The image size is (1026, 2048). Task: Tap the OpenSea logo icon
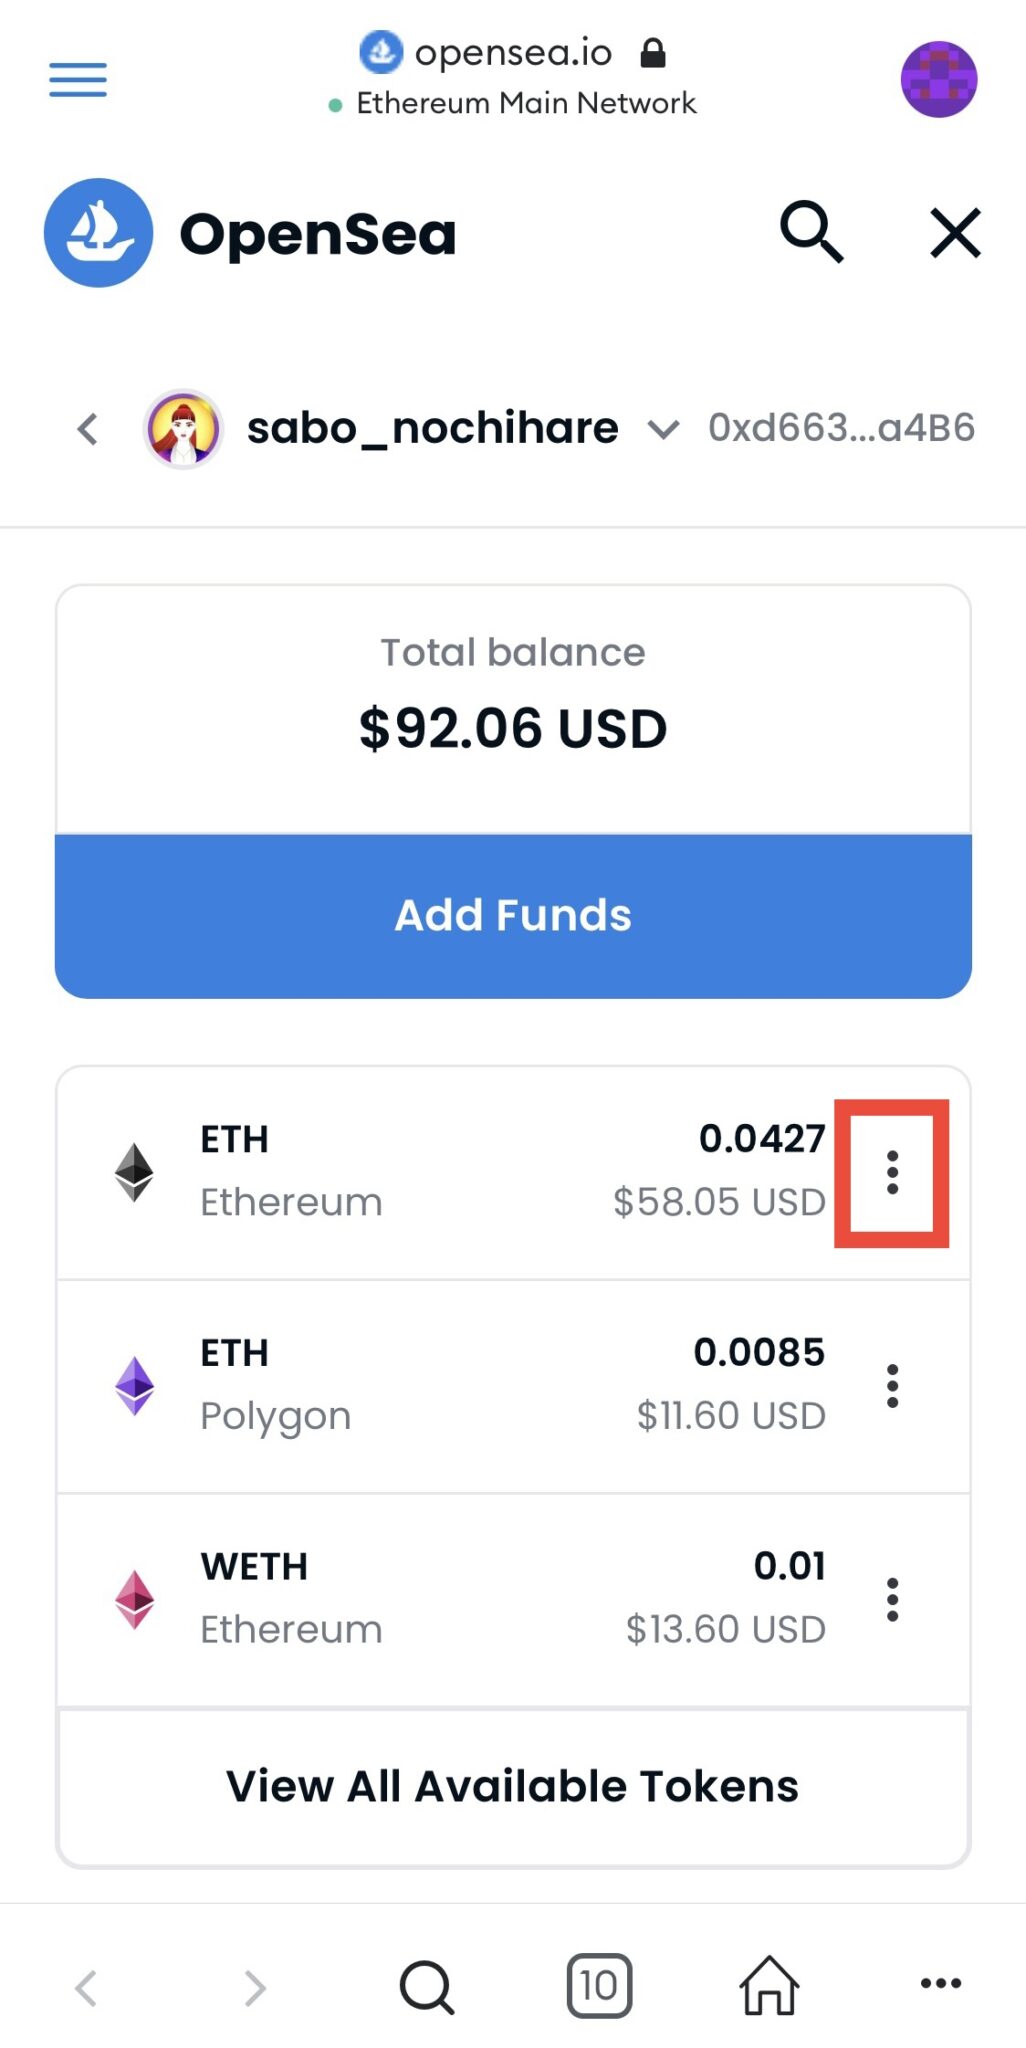coord(98,233)
